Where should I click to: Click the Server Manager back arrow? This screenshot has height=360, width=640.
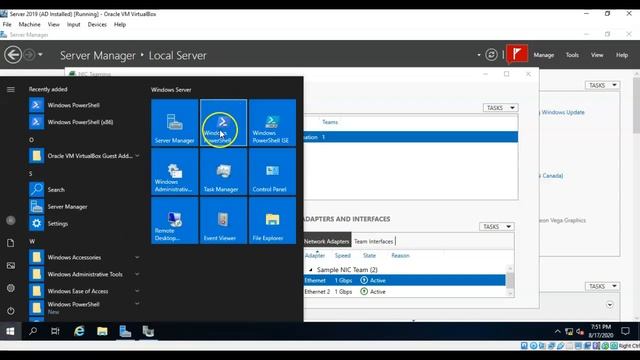[13, 54]
